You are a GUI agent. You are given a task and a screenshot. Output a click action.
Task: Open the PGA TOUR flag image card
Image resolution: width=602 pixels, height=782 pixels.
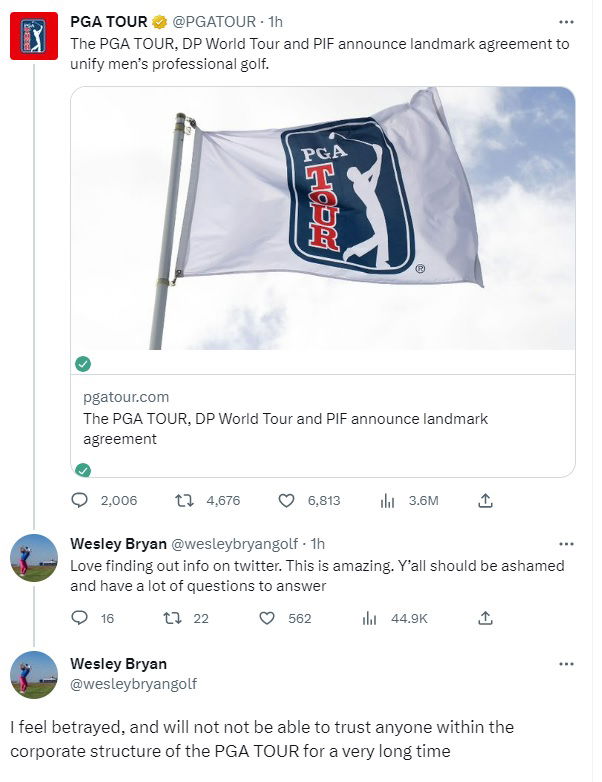(323, 218)
